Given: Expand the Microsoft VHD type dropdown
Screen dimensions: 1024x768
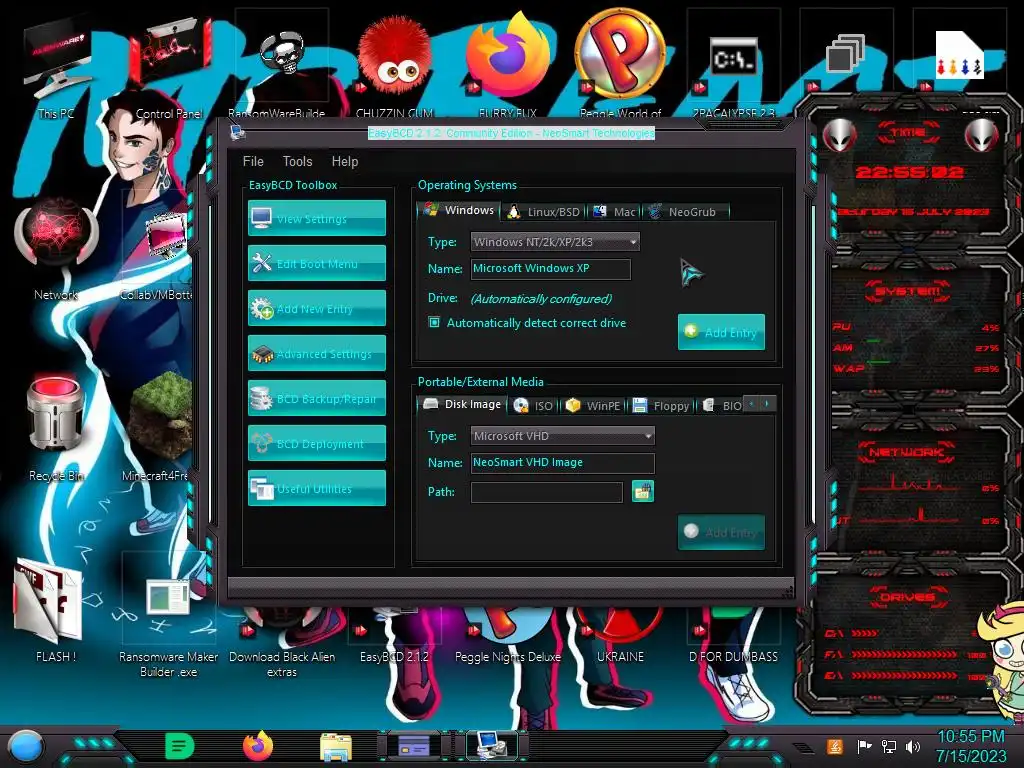Looking at the screenshot, I should [x=562, y=436].
